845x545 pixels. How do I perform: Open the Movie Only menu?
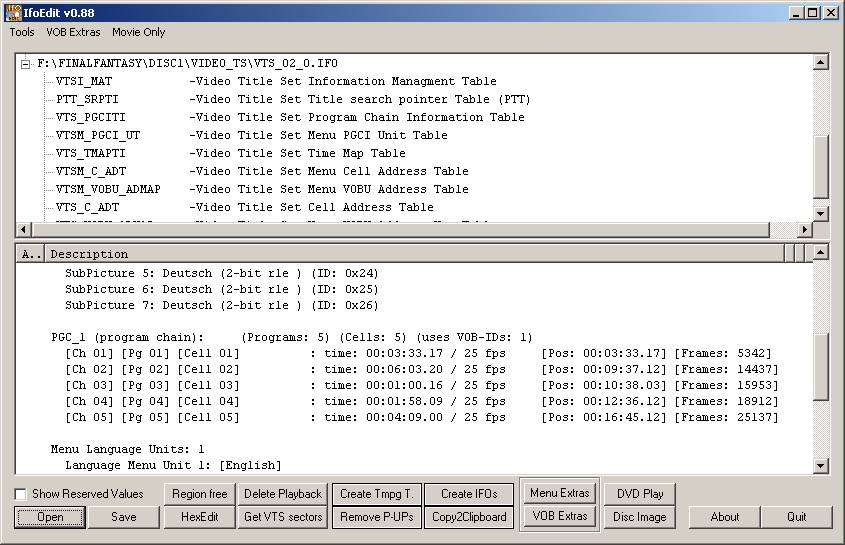[x=139, y=32]
